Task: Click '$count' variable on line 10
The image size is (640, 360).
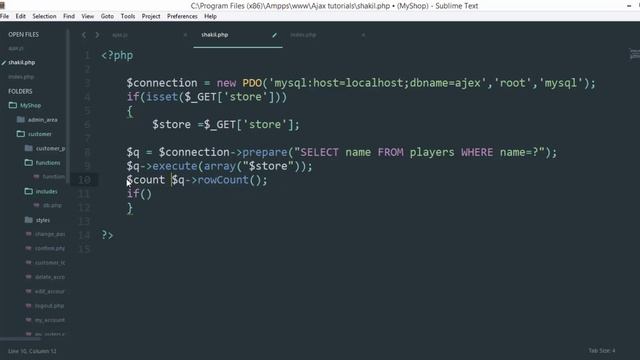Action: 146,180
